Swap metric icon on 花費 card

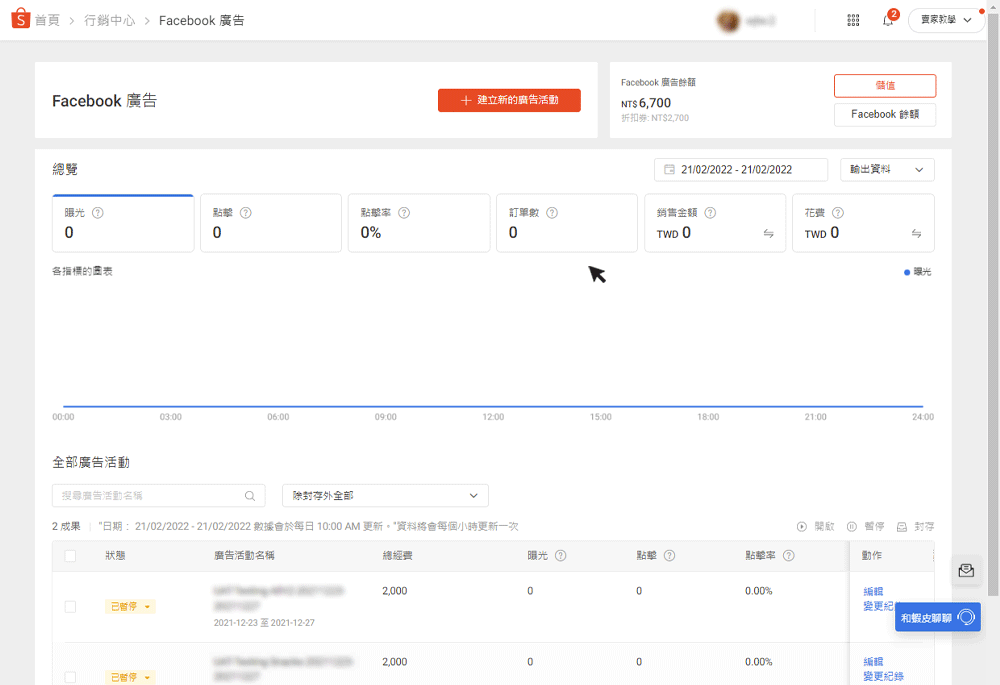[916, 234]
